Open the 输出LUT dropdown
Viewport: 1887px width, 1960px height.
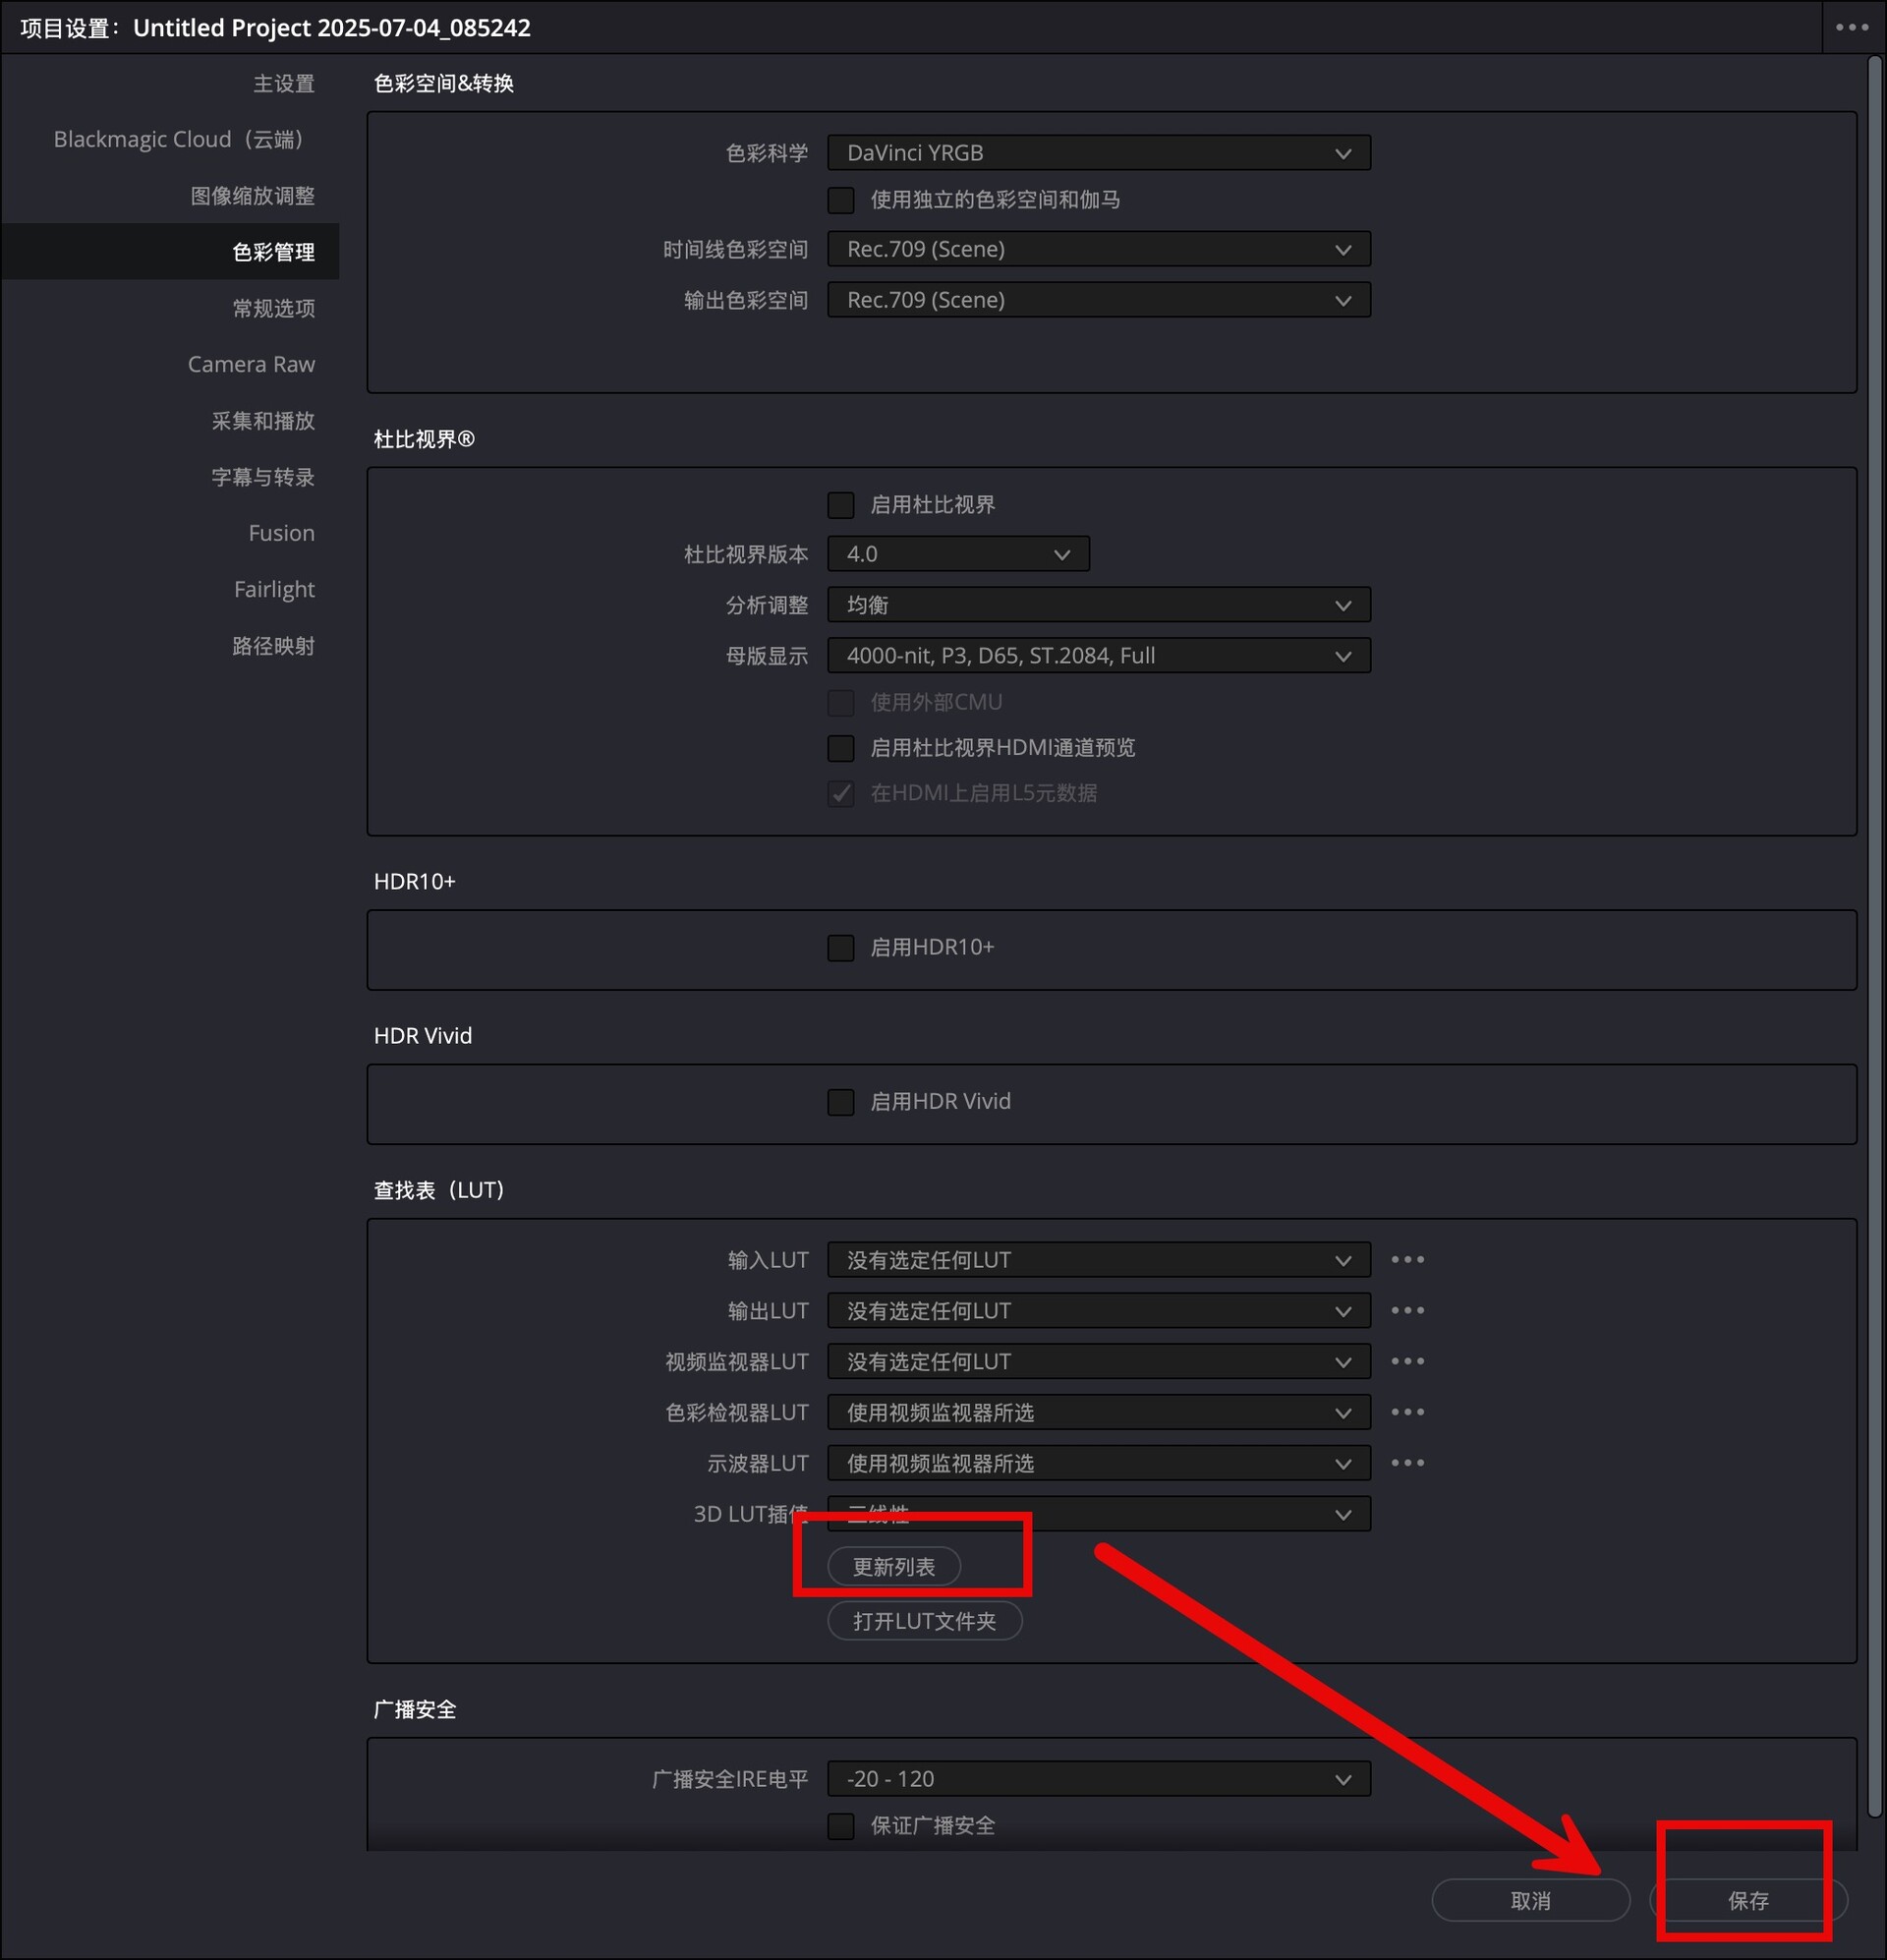coord(1099,1311)
